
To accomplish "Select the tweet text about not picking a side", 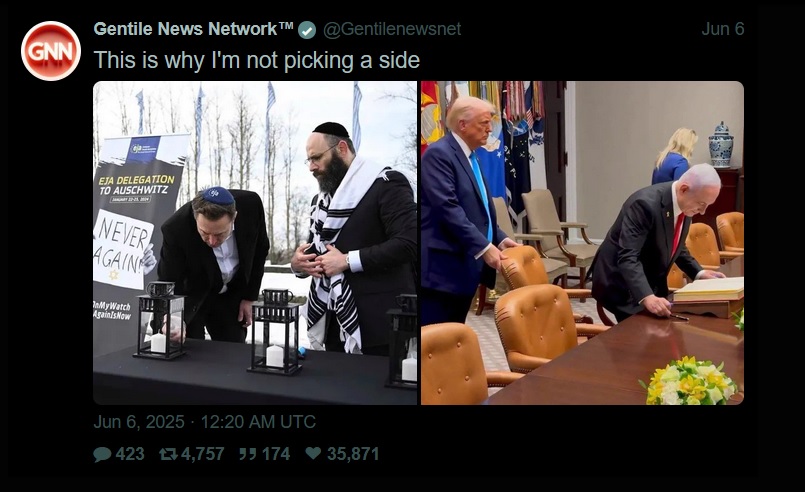I will click(257, 60).
